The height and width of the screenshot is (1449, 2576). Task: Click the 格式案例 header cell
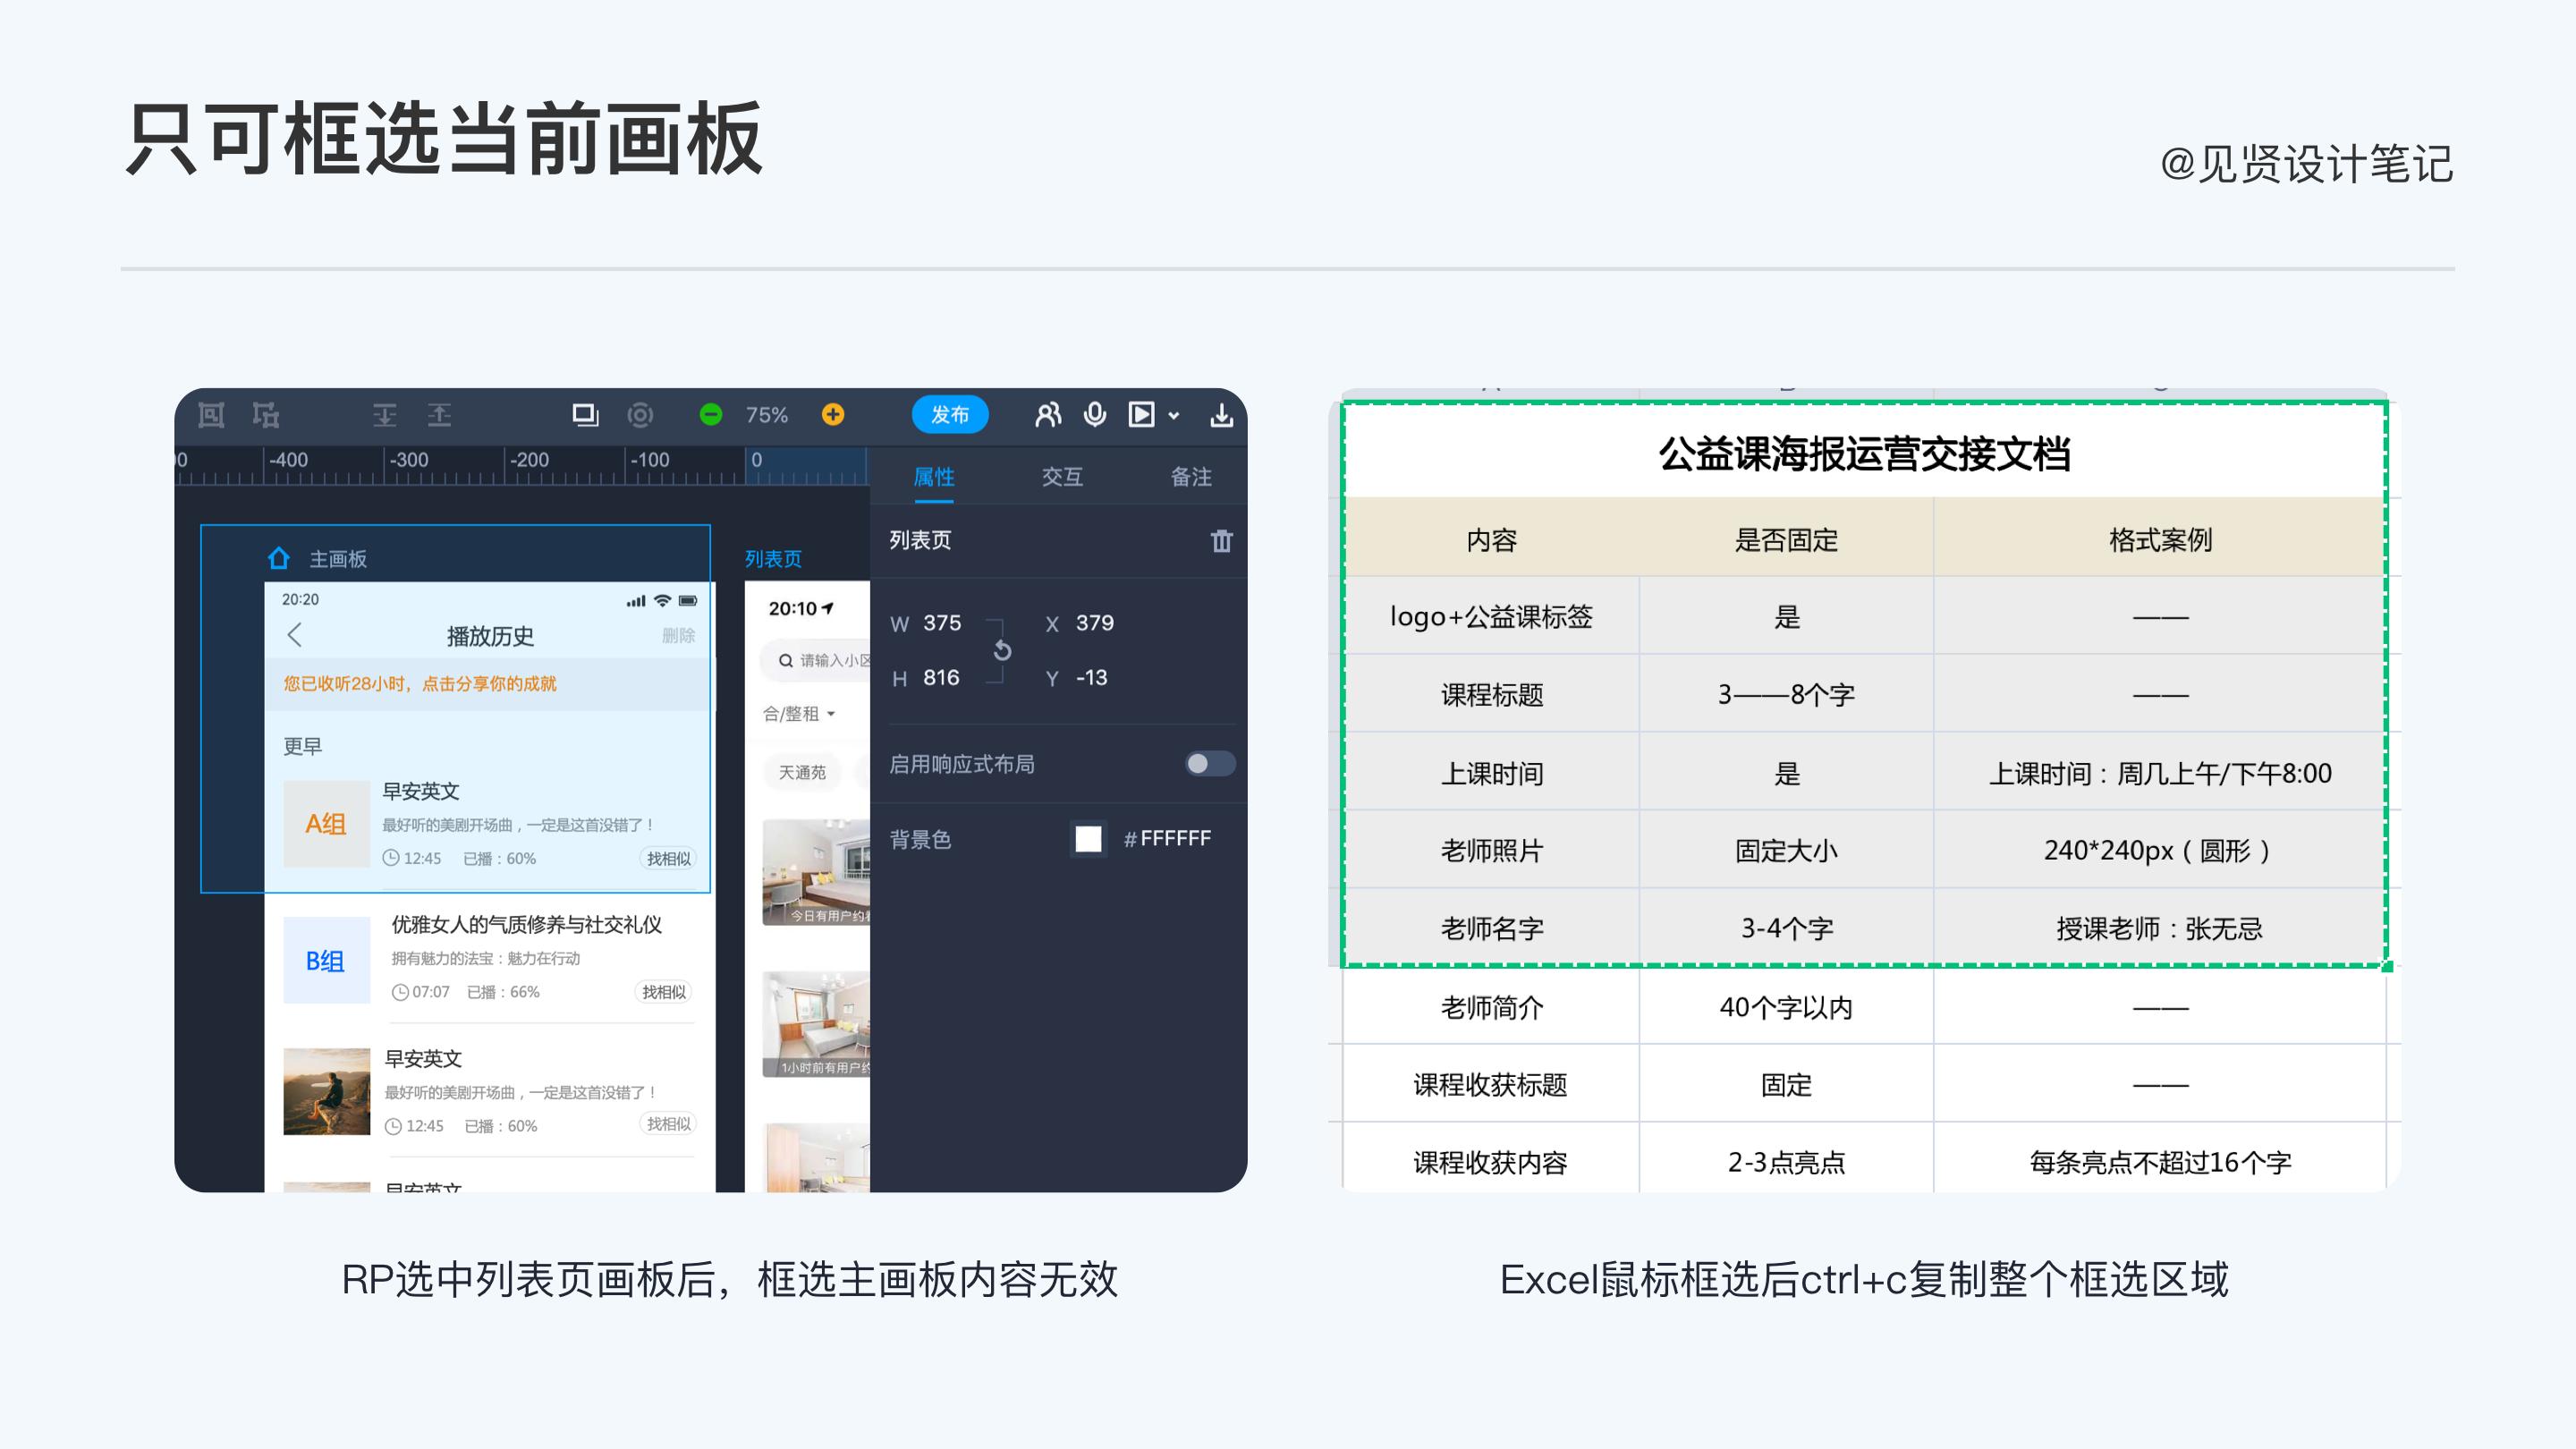click(x=2160, y=540)
